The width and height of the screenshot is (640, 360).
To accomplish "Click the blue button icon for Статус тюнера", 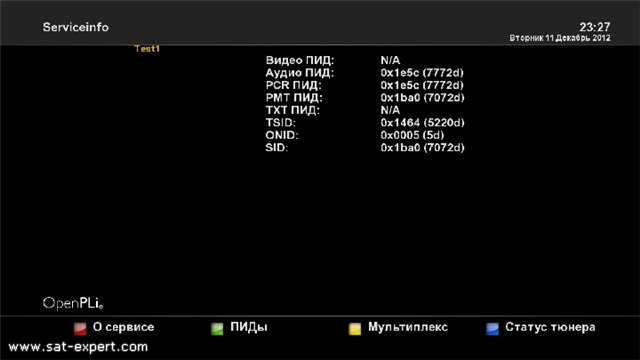I will click(492, 329).
